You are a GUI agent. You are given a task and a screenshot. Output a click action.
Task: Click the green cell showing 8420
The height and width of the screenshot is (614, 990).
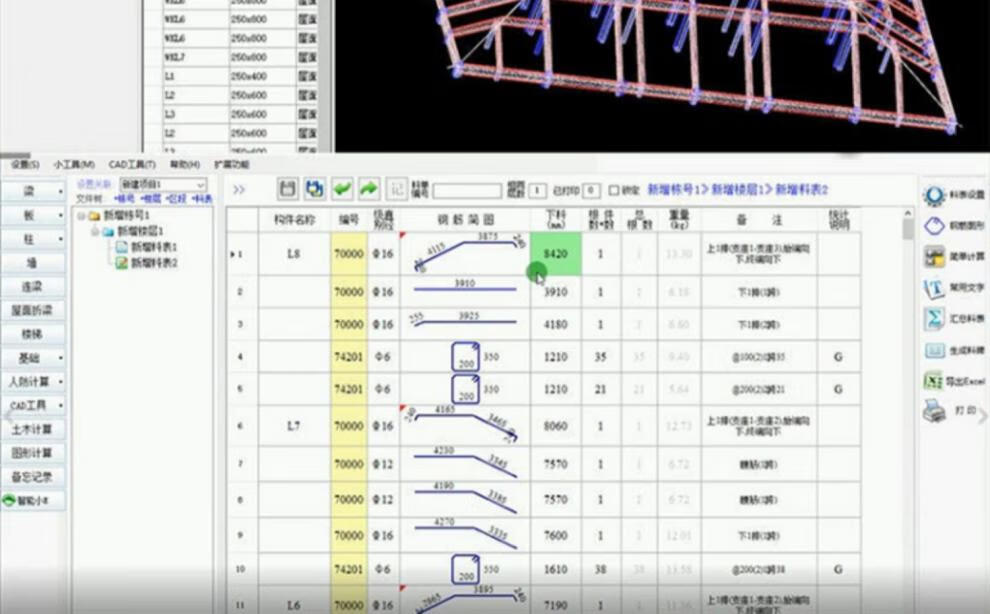tap(556, 254)
